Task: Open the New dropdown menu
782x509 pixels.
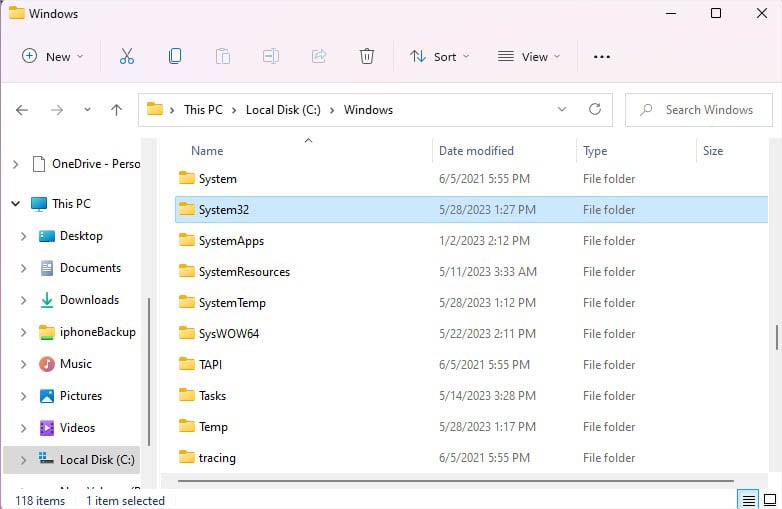Action: [x=53, y=56]
